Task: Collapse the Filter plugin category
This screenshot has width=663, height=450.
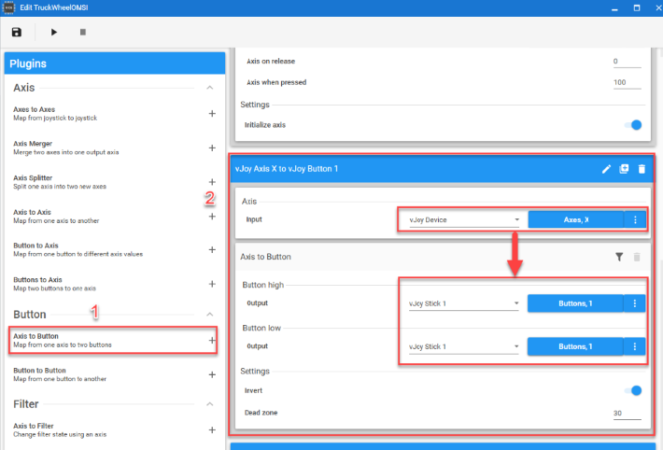Action: tap(210, 404)
